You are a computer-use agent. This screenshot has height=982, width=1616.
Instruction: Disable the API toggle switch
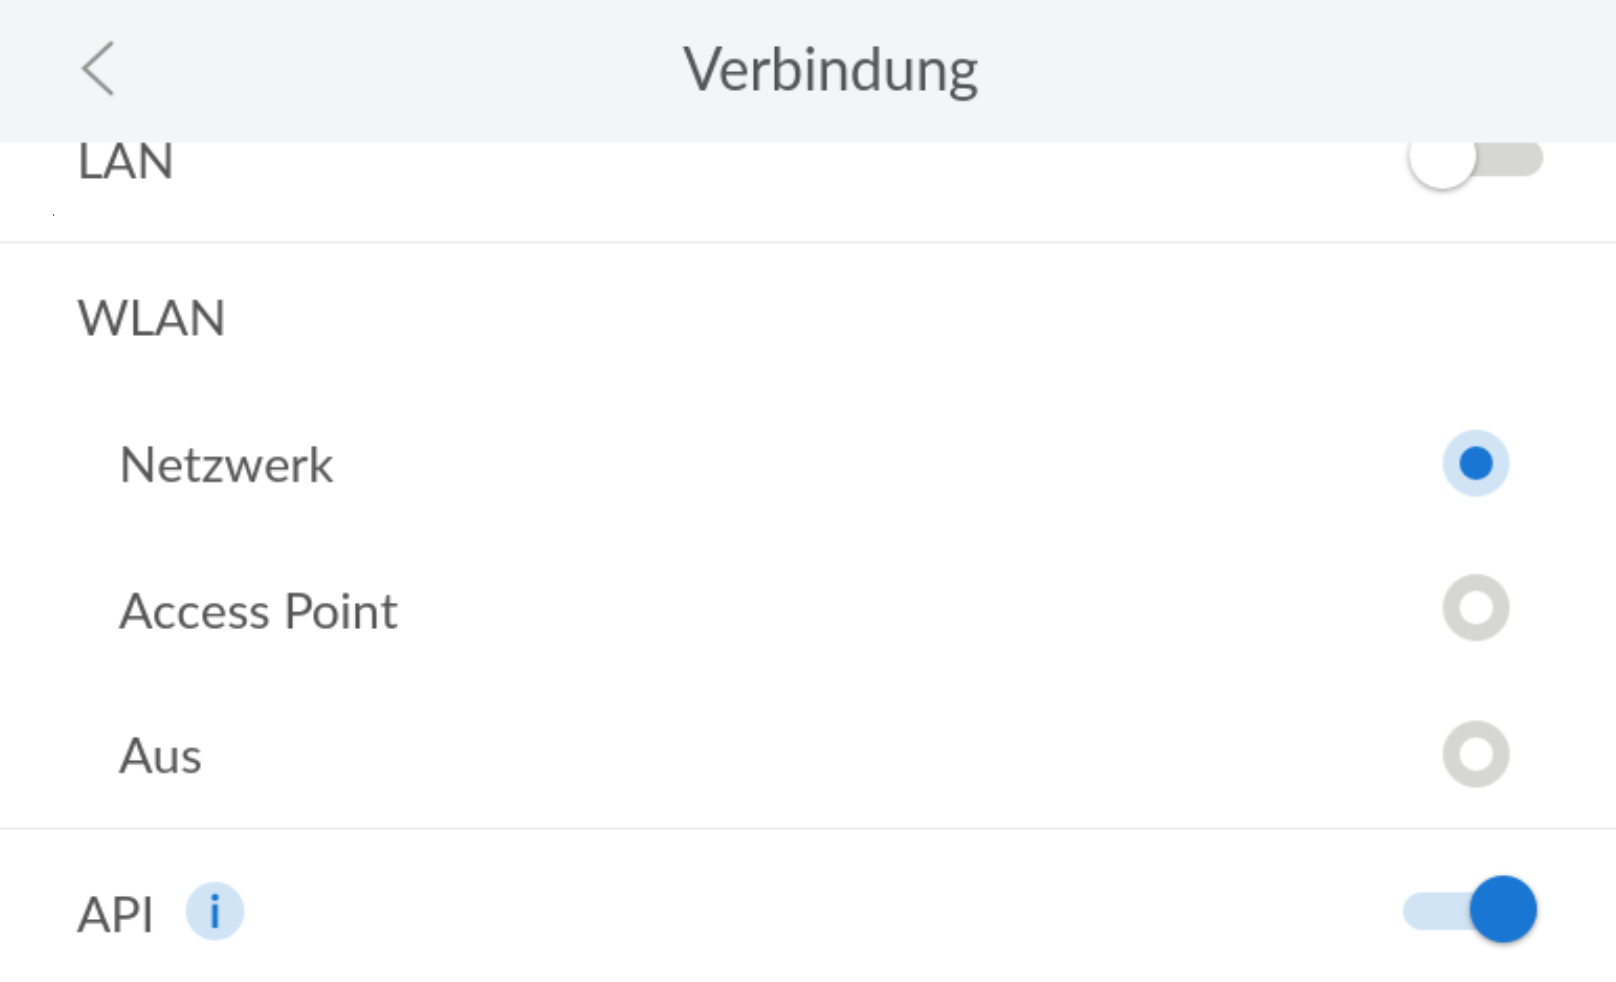[x=1470, y=910]
